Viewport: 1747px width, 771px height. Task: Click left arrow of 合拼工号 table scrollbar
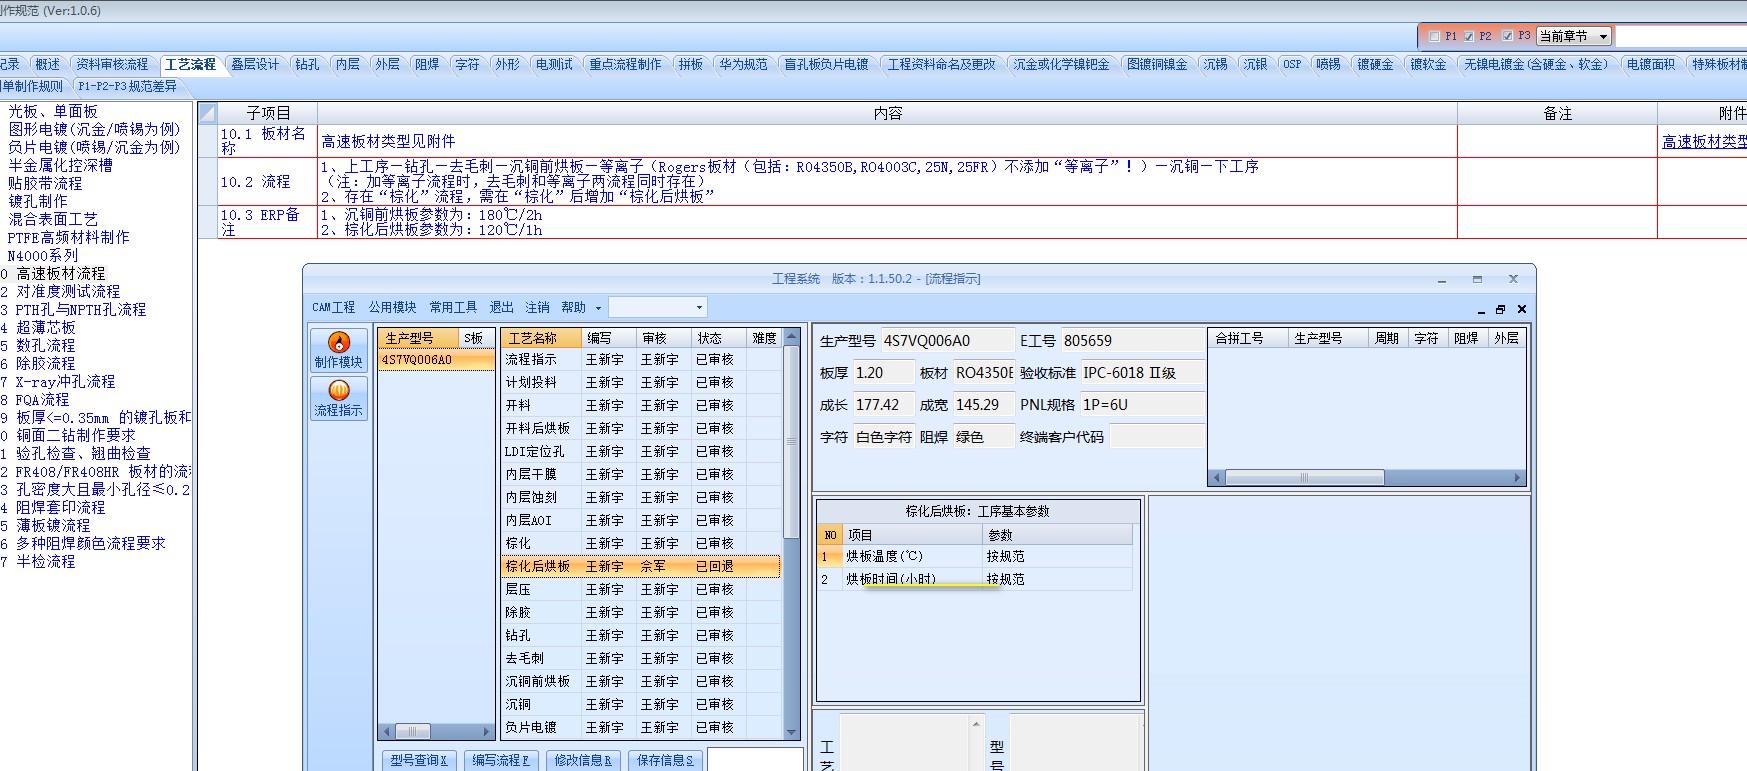[x=1217, y=478]
